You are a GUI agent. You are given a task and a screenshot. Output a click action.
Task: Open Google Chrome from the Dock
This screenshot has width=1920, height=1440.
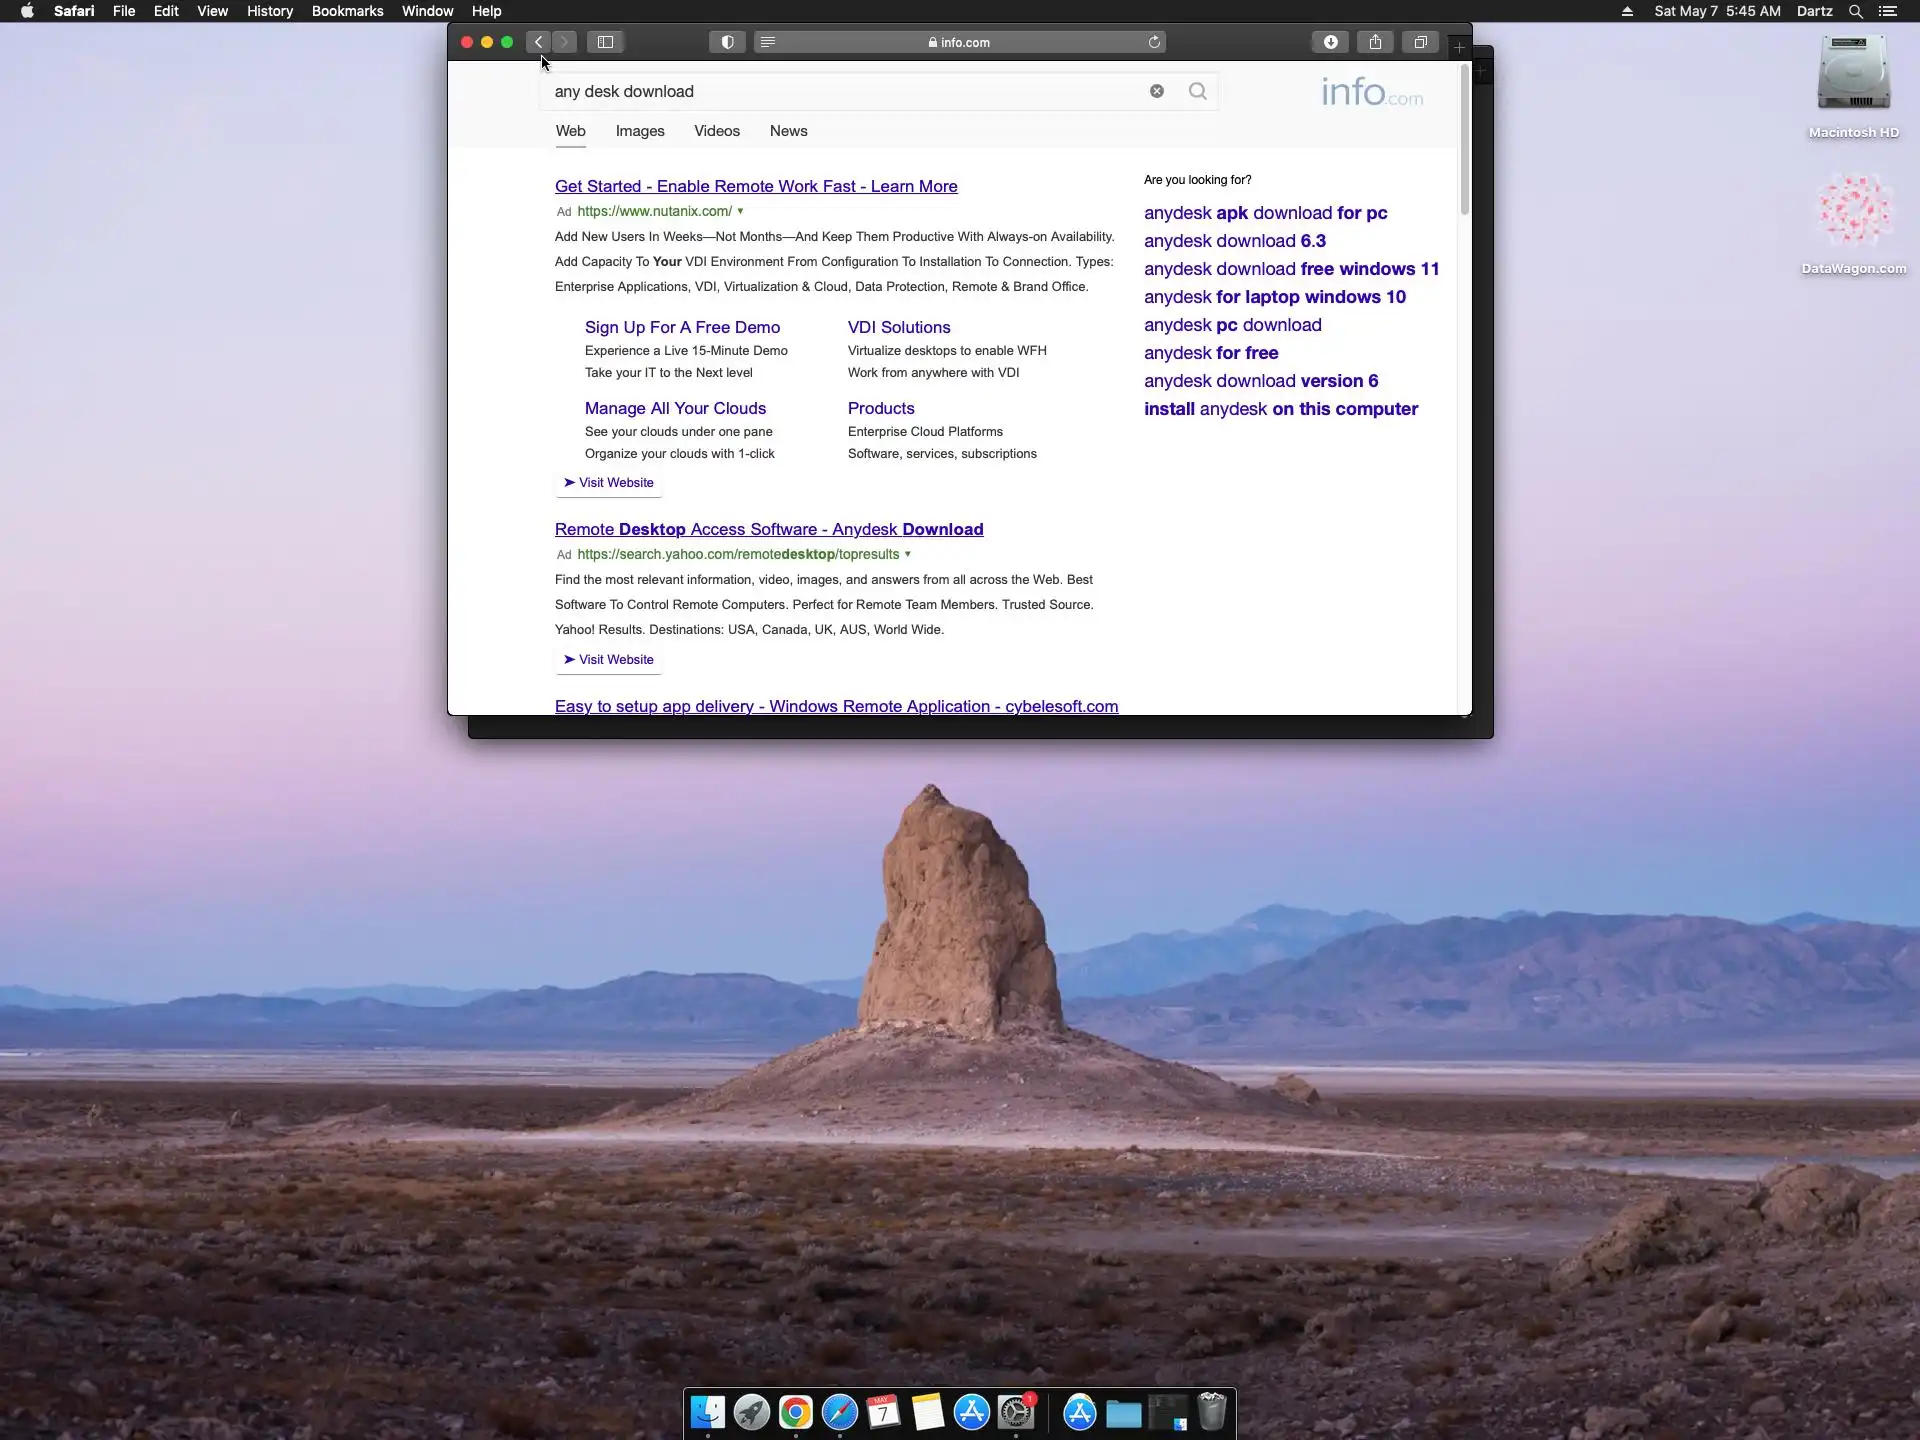796,1413
